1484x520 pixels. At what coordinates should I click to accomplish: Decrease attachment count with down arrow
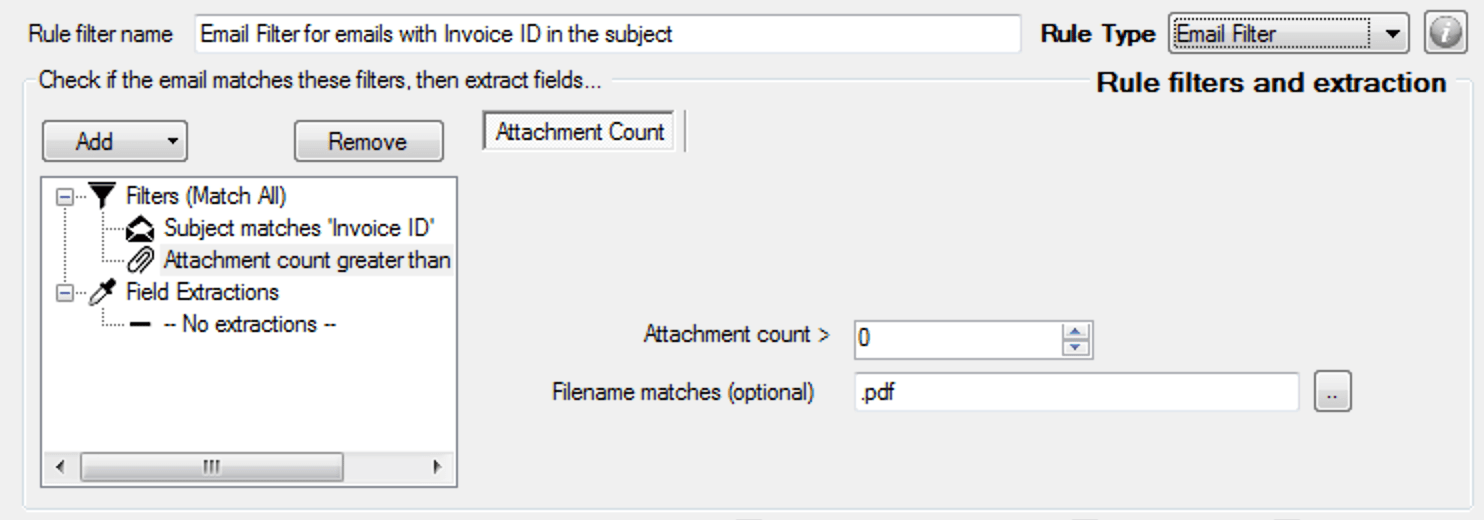1075,347
